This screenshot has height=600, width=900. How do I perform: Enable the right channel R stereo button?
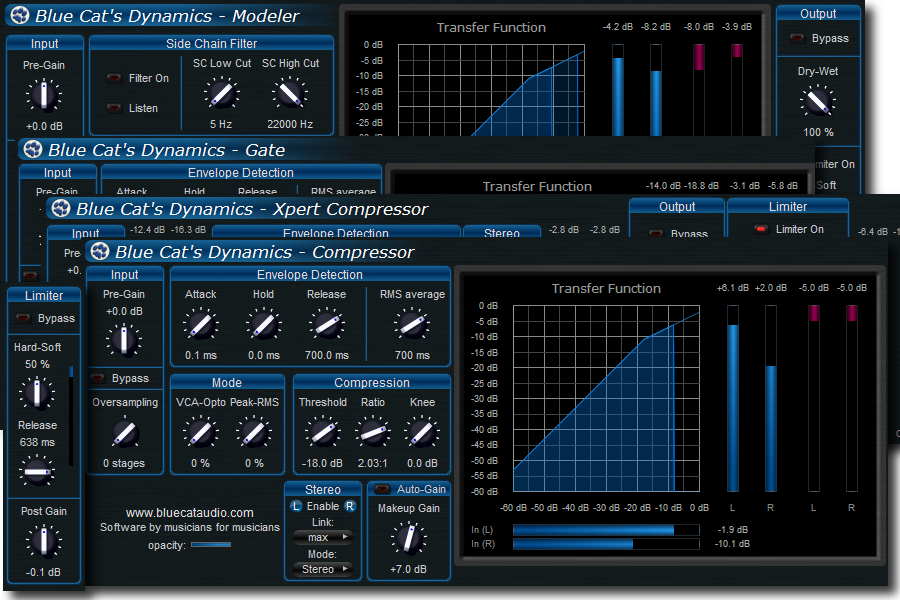pos(350,507)
